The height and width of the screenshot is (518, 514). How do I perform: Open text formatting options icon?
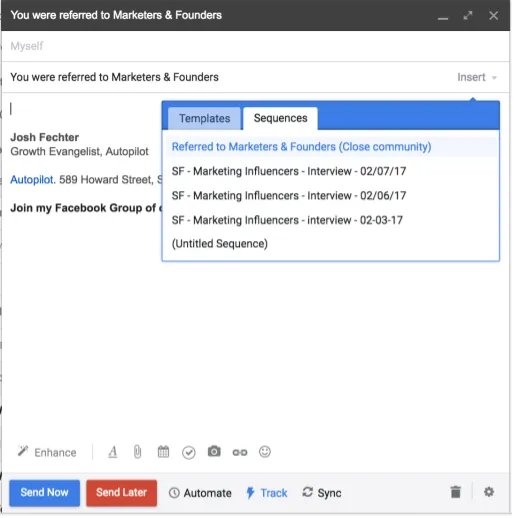[113, 452]
